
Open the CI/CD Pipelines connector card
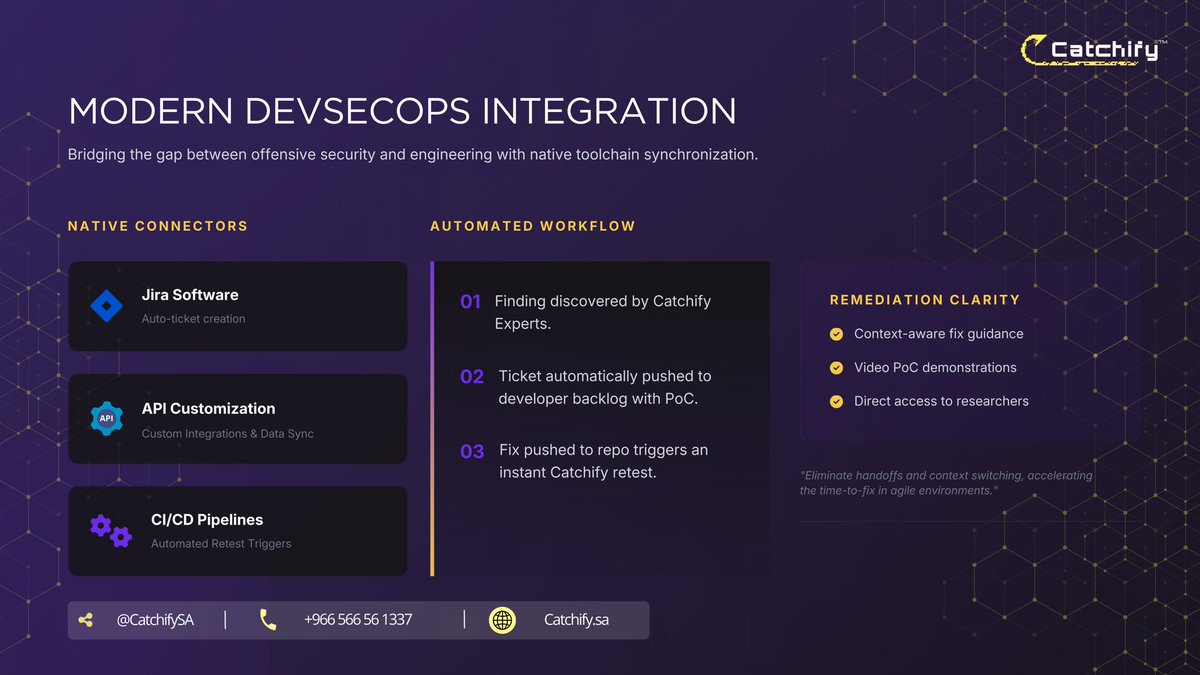click(x=238, y=531)
